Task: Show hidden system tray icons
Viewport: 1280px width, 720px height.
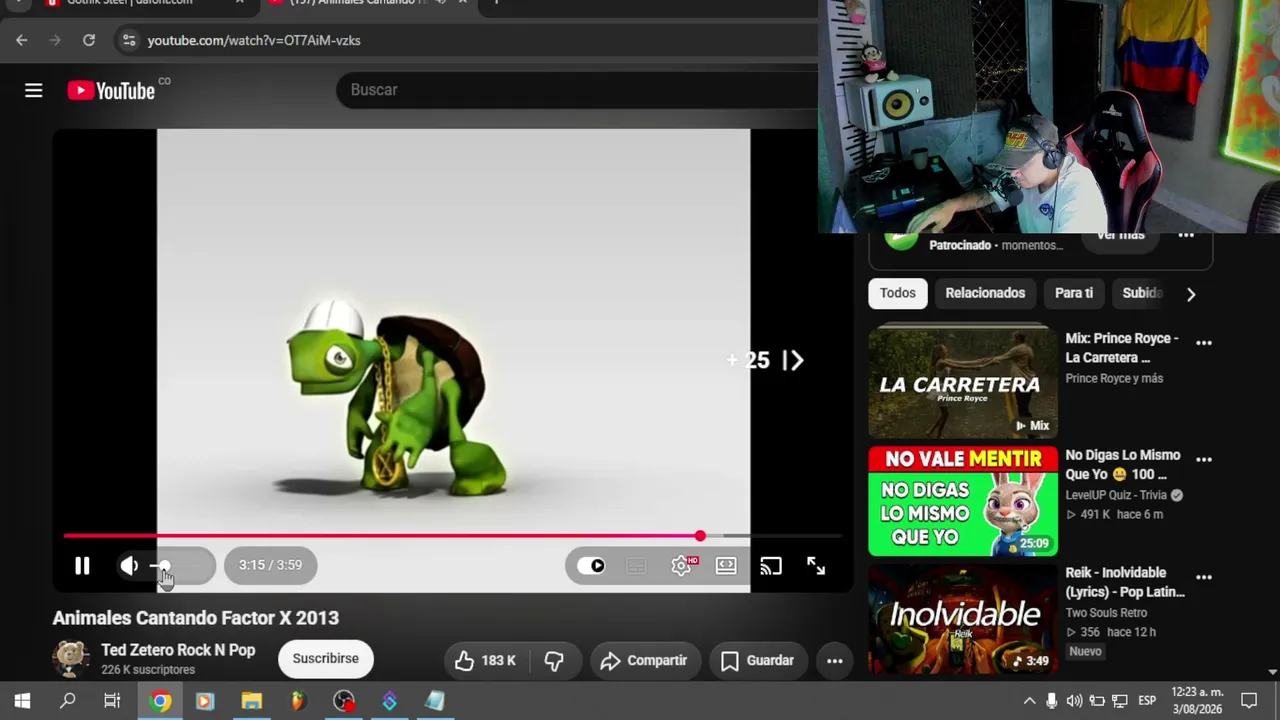Action: click(x=1029, y=701)
